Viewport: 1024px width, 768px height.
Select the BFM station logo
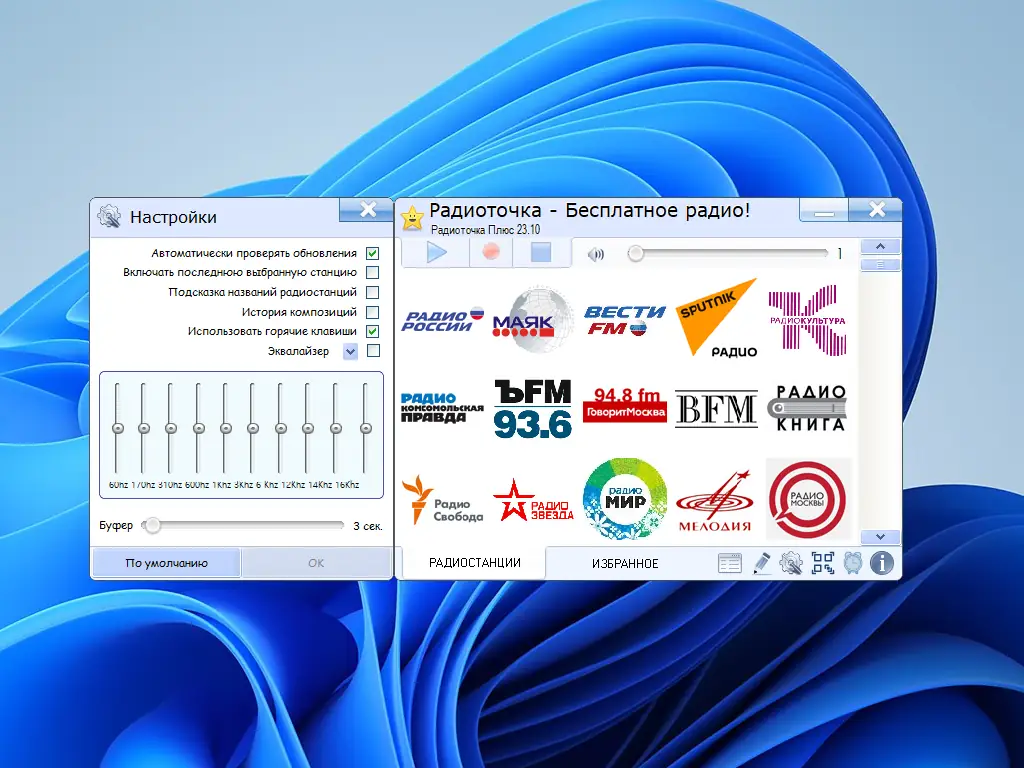pyautogui.click(x=716, y=409)
